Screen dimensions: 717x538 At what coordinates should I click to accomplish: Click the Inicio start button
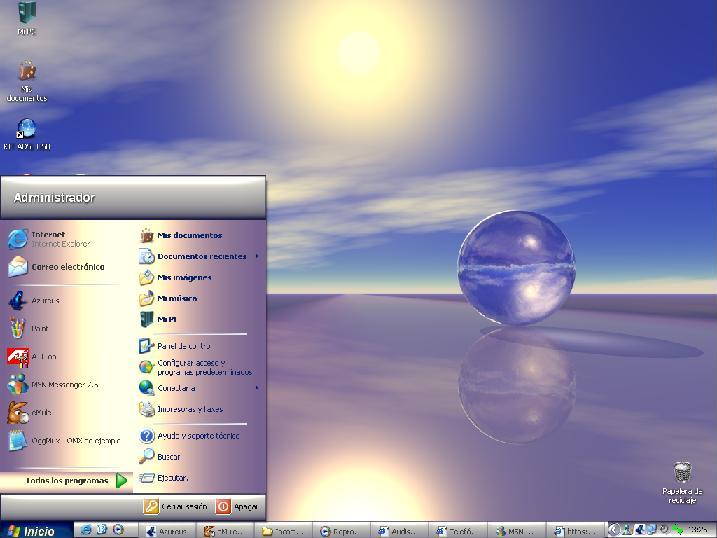point(36,530)
